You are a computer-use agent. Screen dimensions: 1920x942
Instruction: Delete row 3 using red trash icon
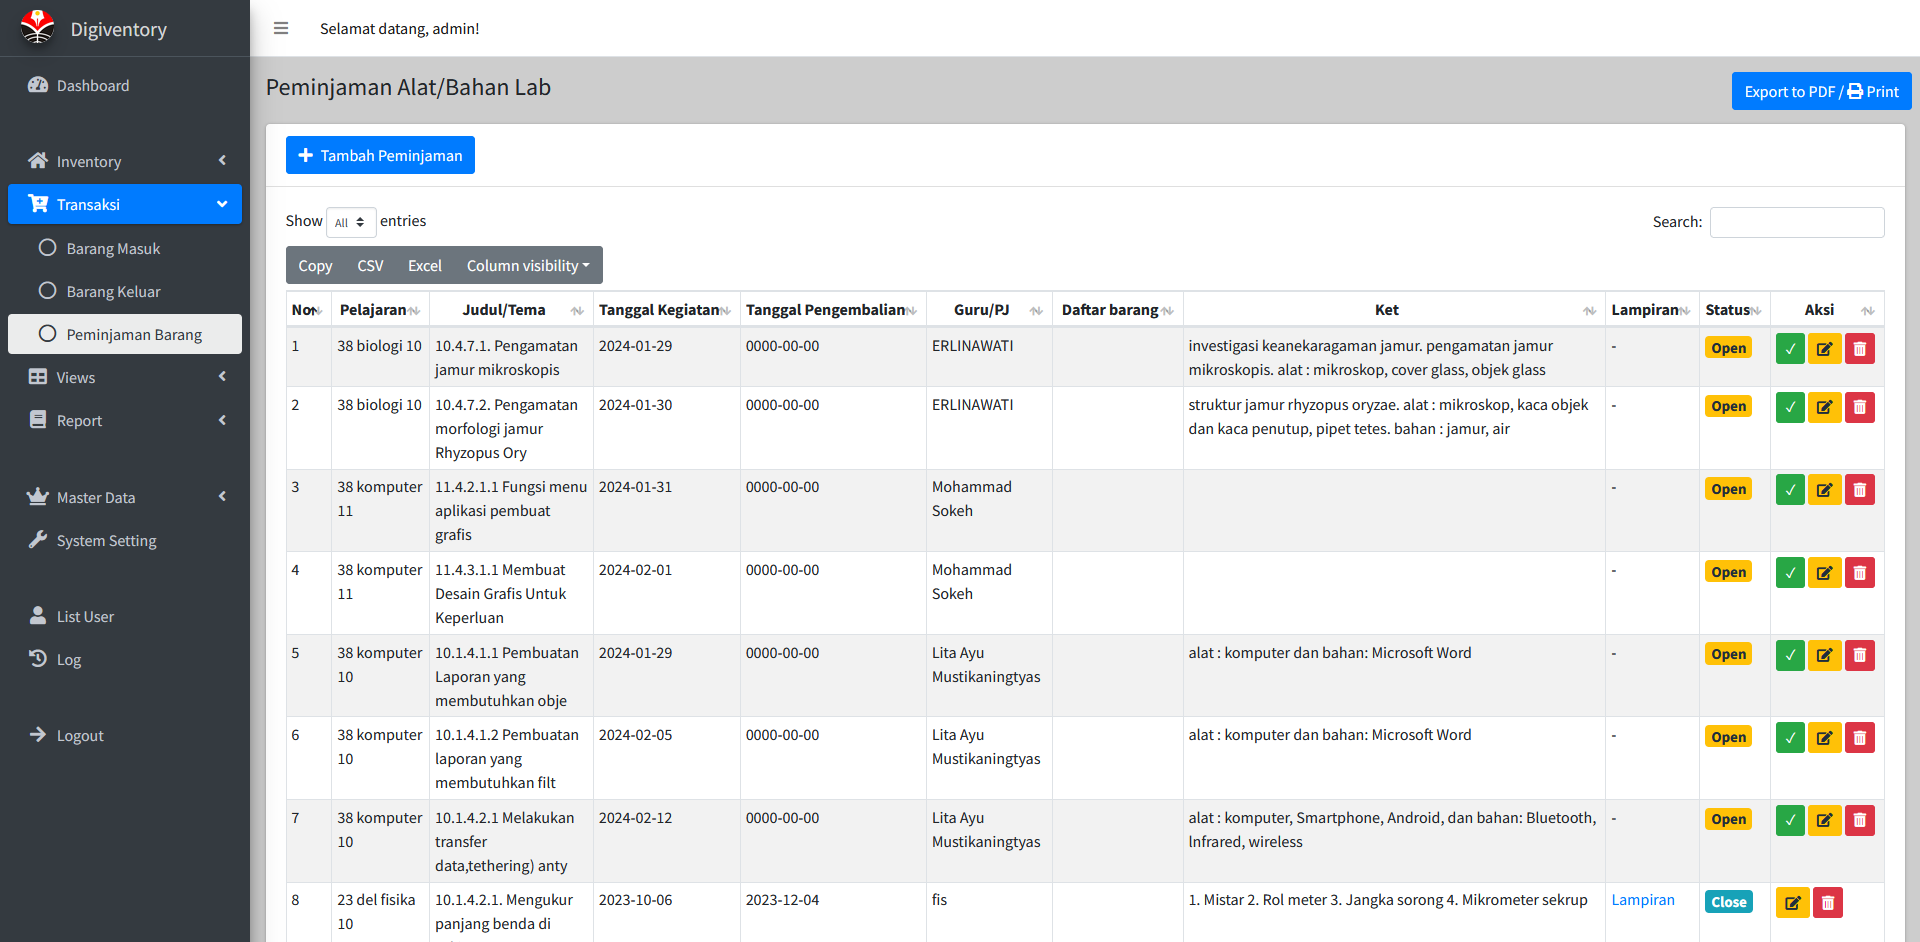pyautogui.click(x=1859, y=490)
